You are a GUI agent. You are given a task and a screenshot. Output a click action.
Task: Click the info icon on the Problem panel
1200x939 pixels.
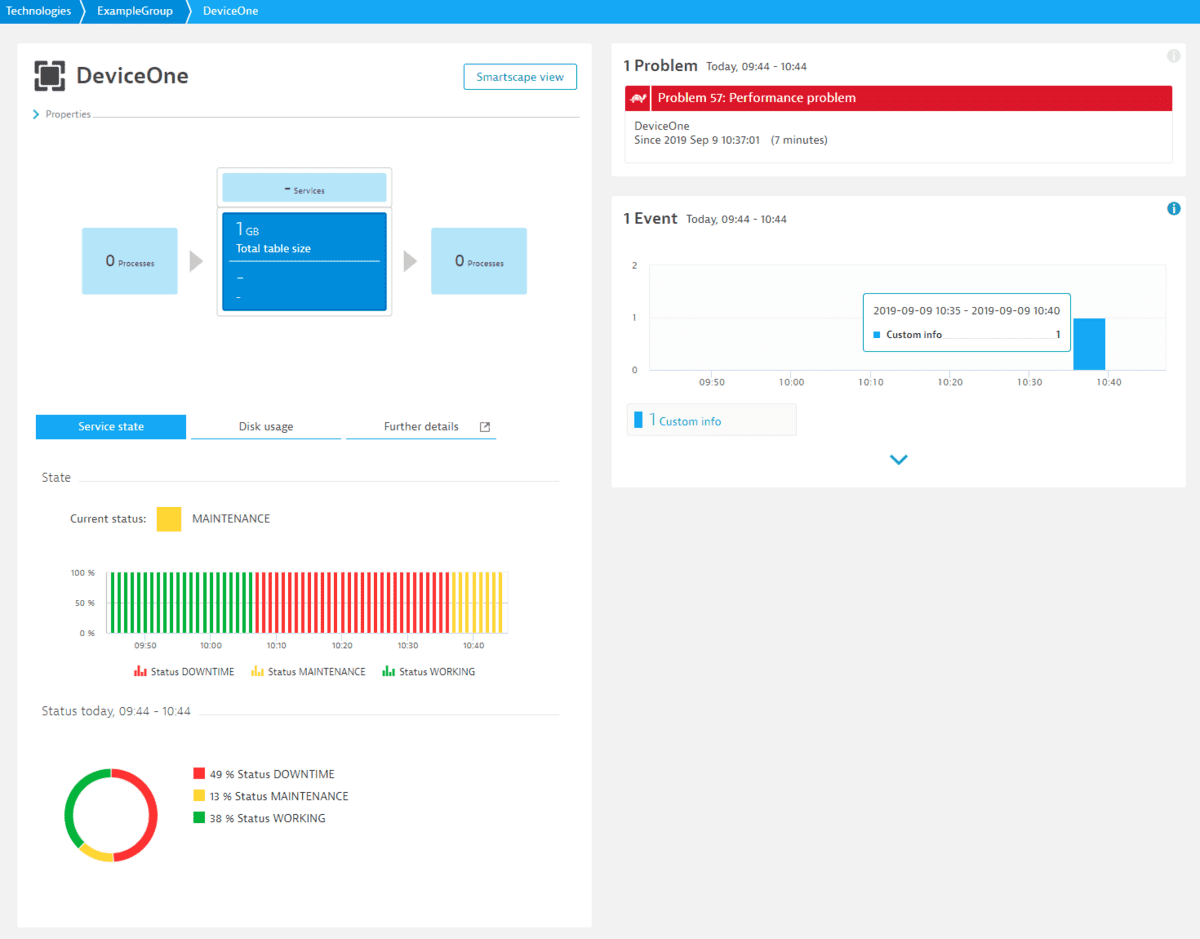click(x=1173, y=56)
